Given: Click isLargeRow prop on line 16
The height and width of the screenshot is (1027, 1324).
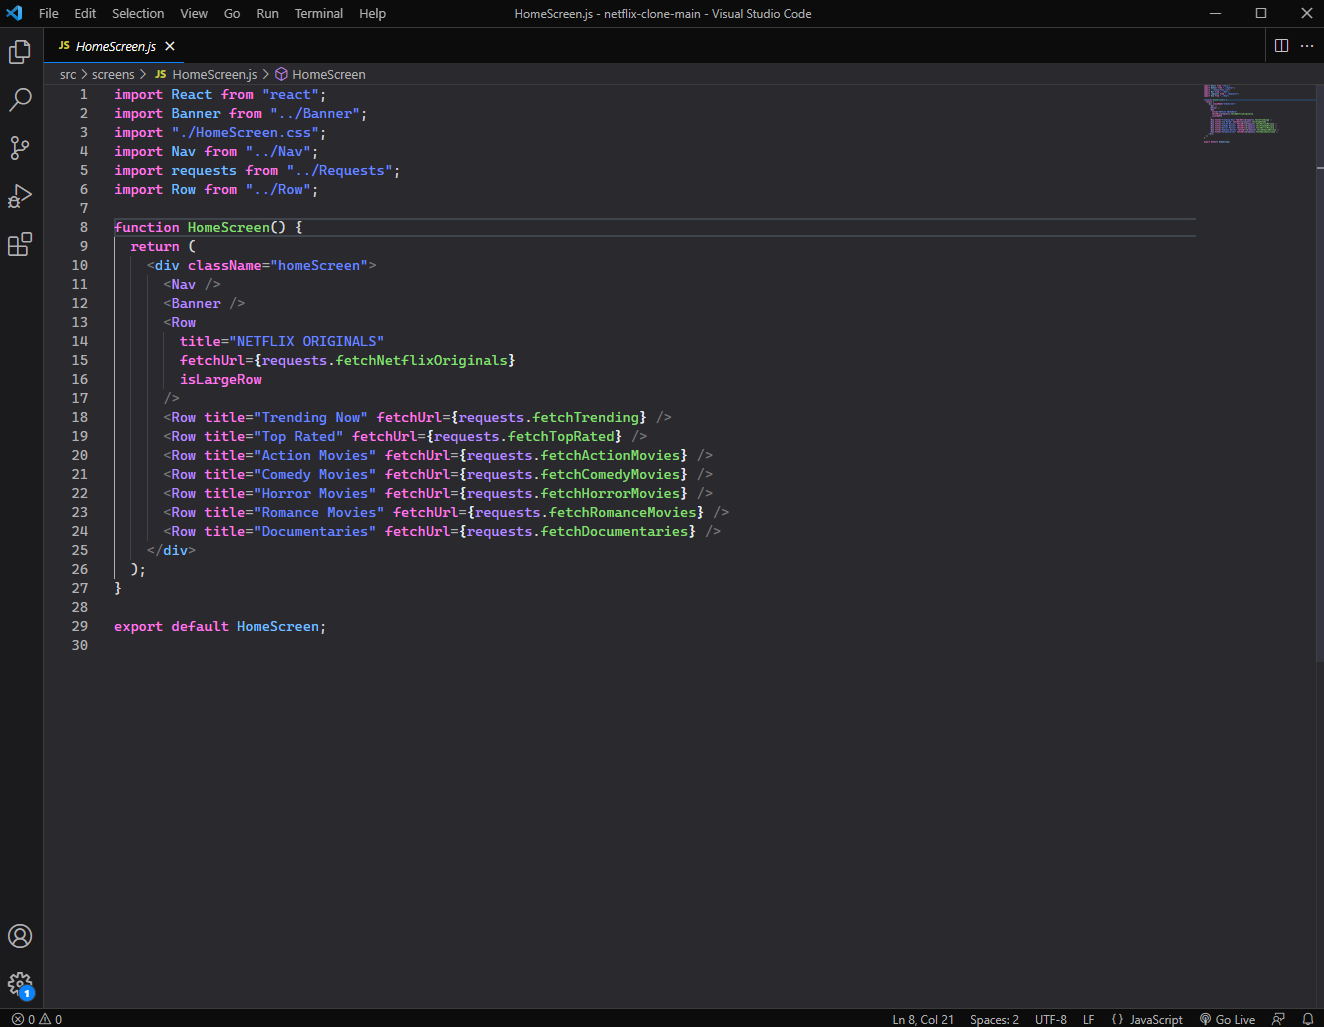Looking at the screenshot, I should [x=221, y=379].
